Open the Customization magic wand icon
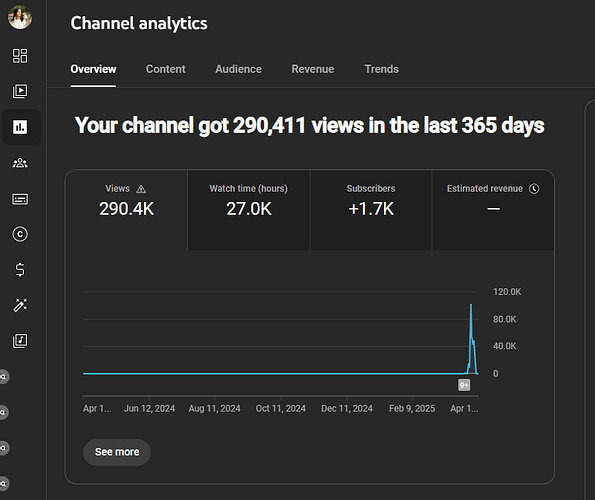The image size is (595, 500). [20, 305]
